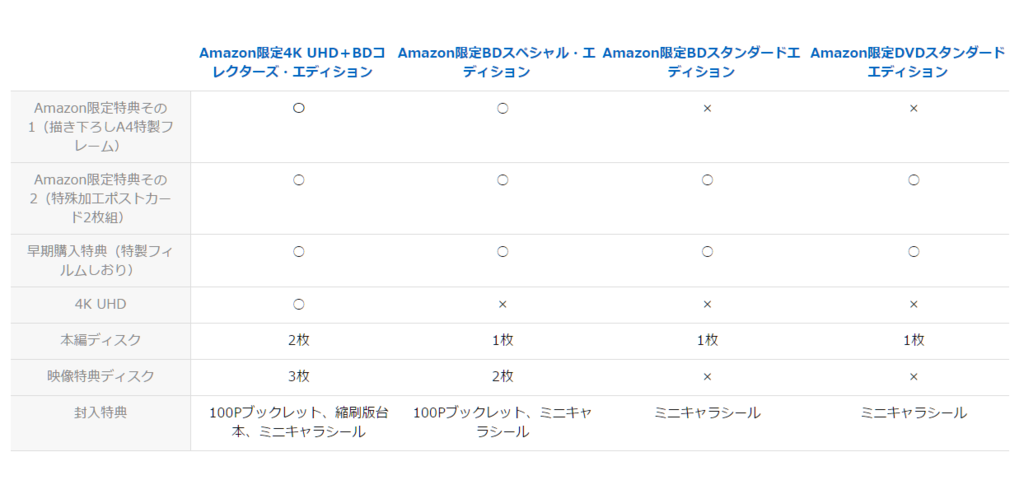
Task: Click BDスペシャル edition's × in 4K UHD row
Action: click(x=502, y=304)
